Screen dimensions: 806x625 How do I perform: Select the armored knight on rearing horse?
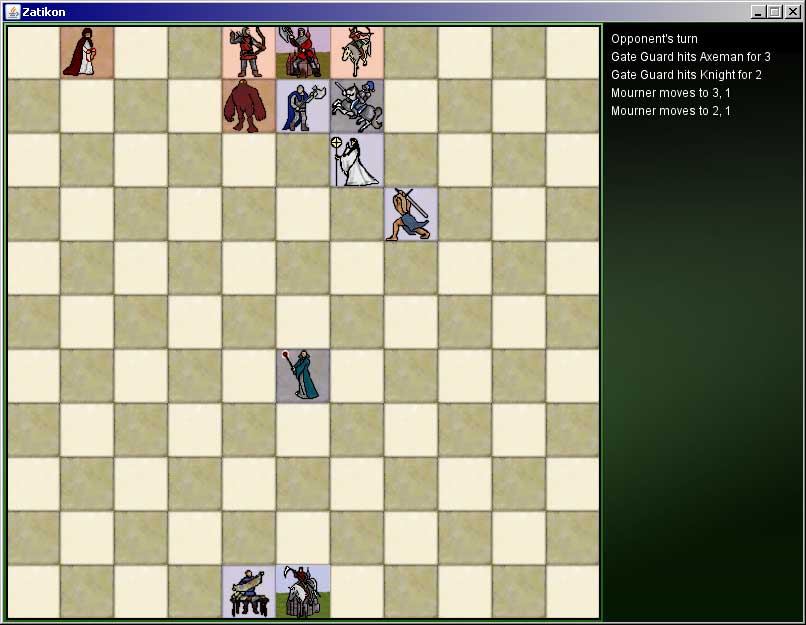tap(357, 106)
